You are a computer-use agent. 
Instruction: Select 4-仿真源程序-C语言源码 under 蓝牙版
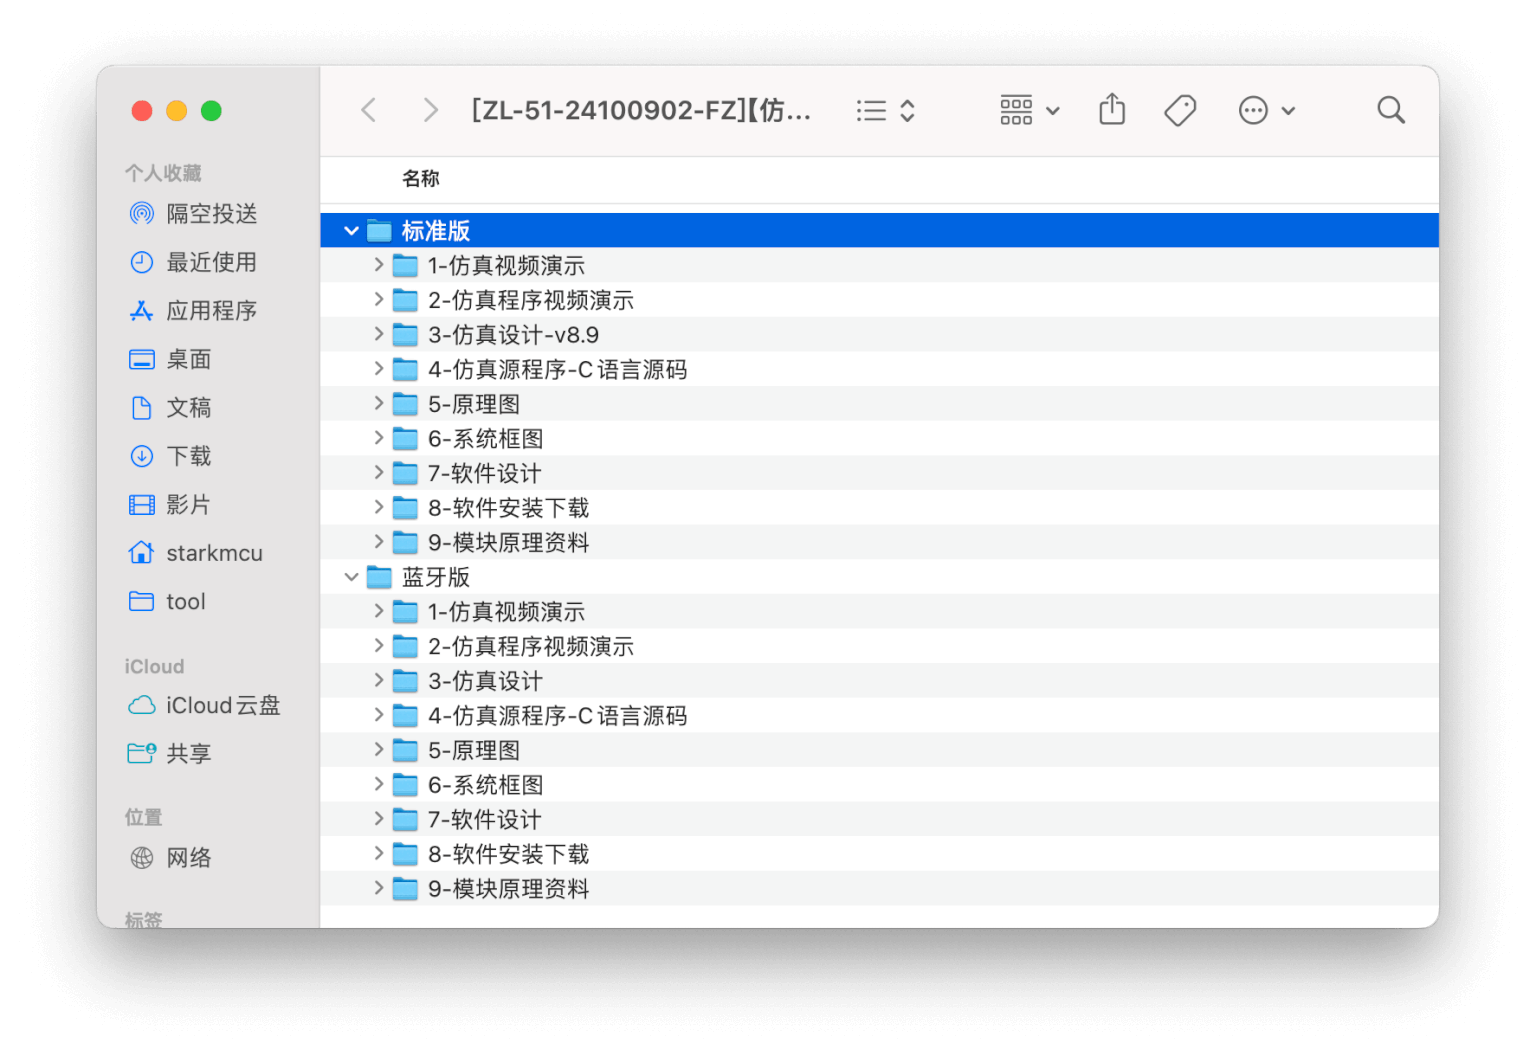[879, 715]
